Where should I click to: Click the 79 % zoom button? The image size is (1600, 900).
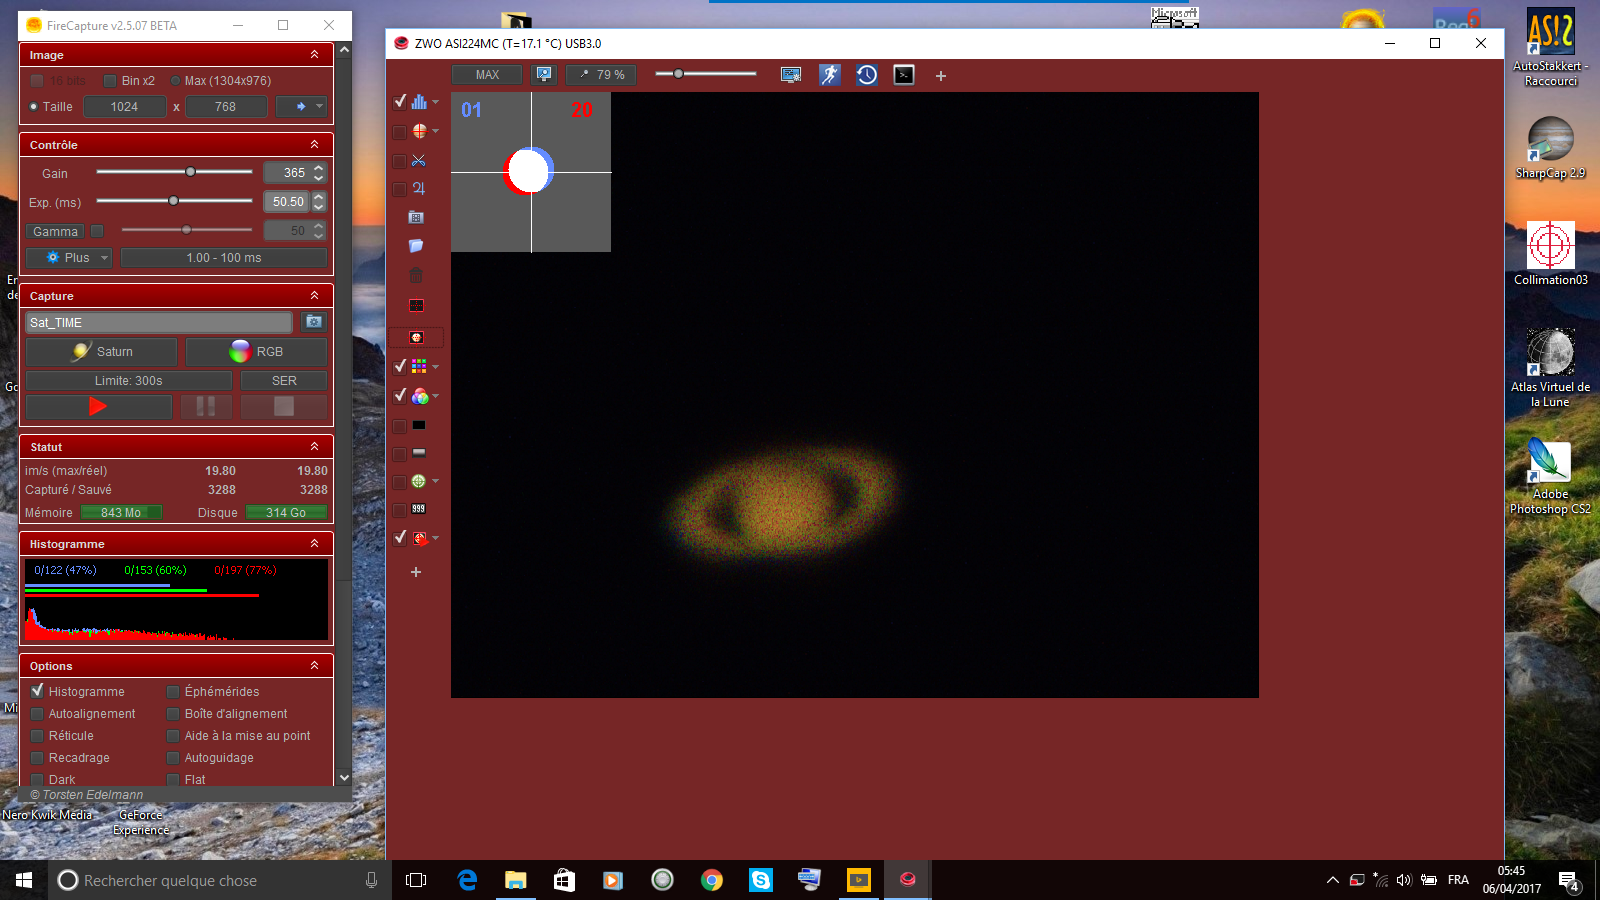pyautogui.click(x=602, y=75)
